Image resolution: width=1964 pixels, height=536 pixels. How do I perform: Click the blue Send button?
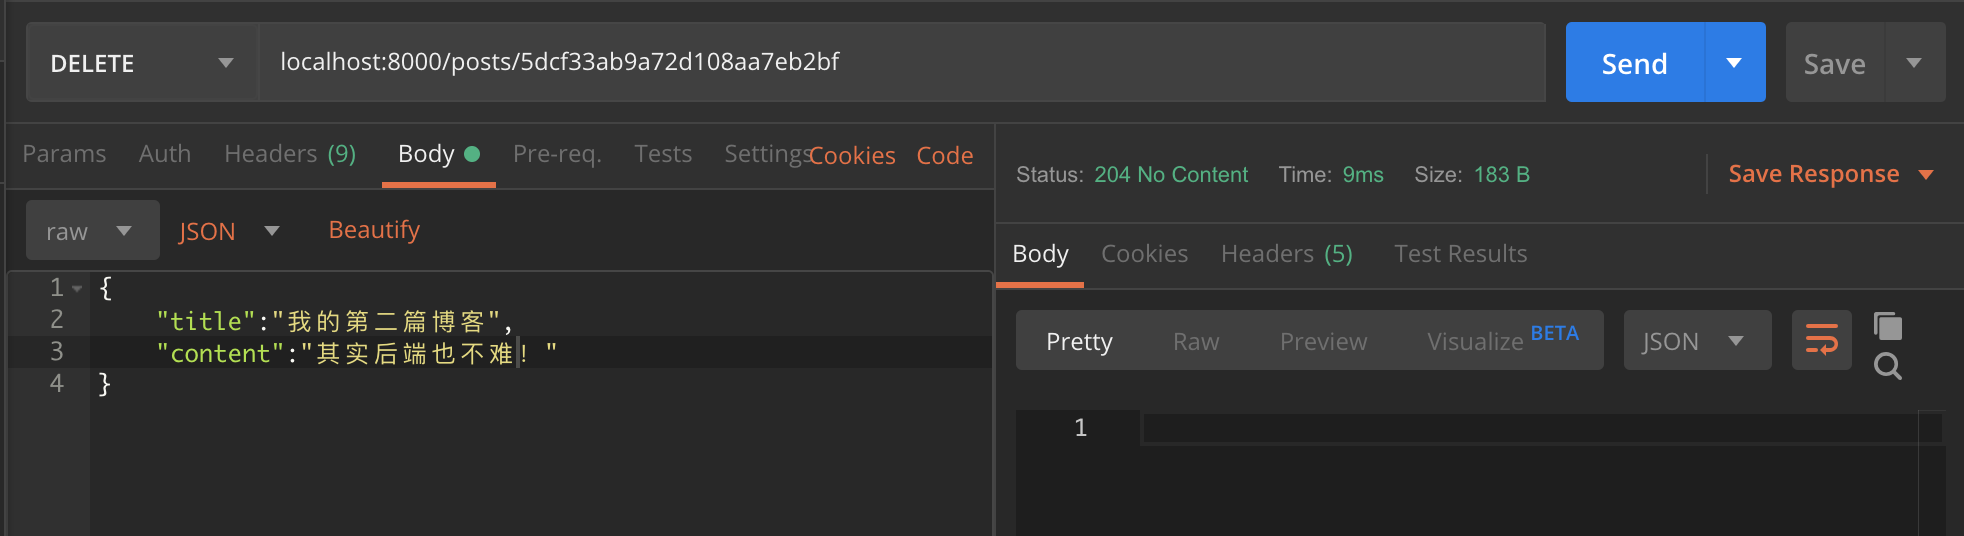[x=1634, y=63]
